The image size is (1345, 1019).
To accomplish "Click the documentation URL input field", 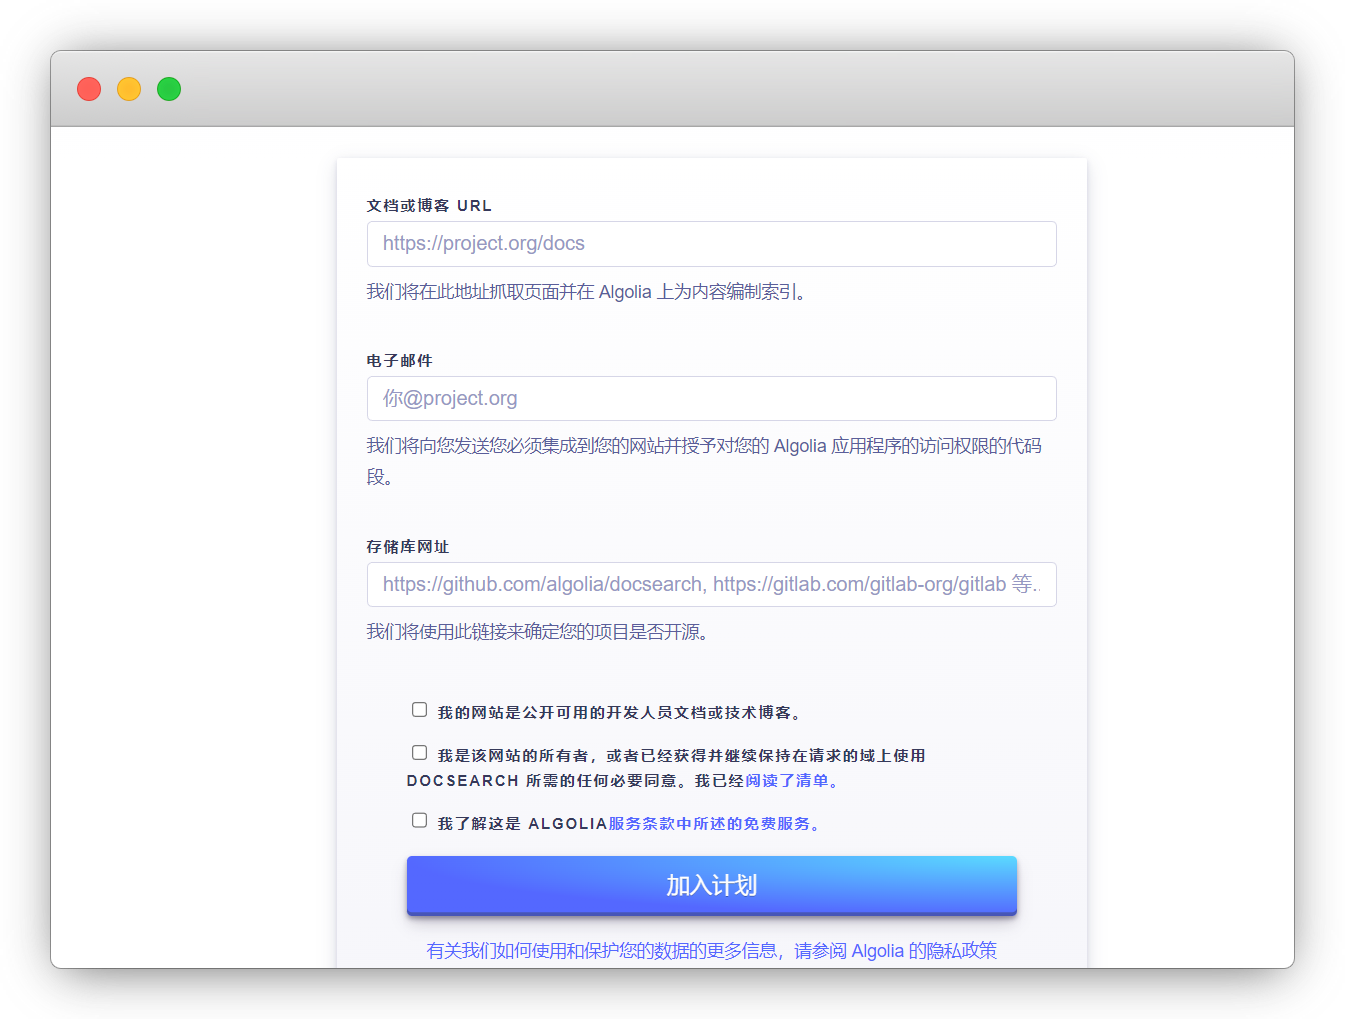I will (711, 243).
